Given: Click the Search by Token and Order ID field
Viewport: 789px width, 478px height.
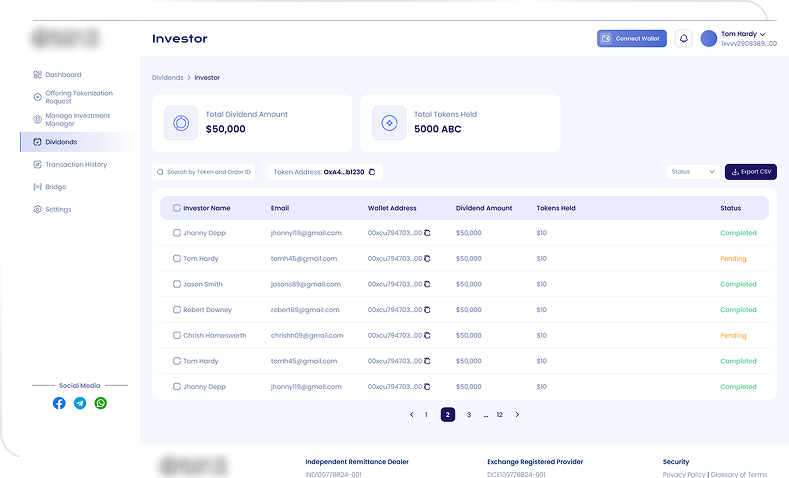Looking at the screenshot, I should pyautogui.click(x=208, y=172).
